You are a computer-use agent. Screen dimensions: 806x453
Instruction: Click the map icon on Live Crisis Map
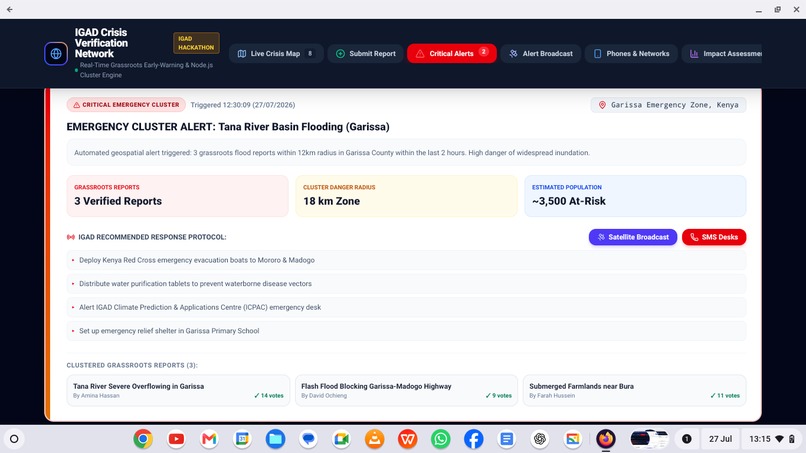point(242,53)
